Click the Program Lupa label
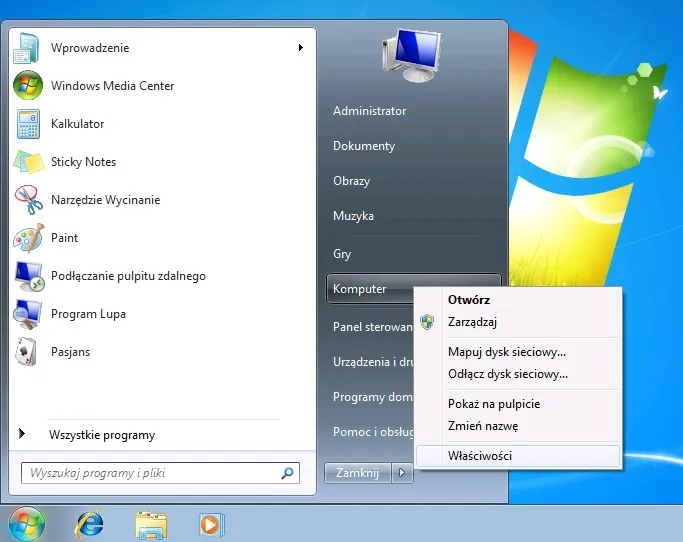 tap(88, 314)
